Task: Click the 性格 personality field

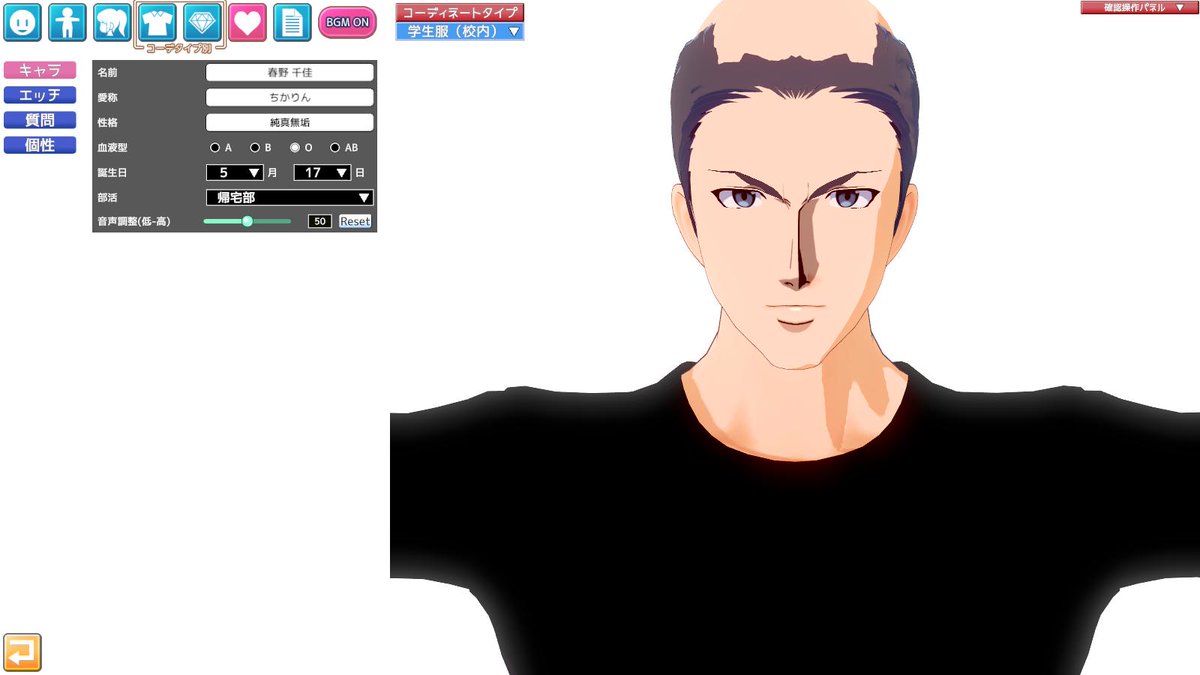Action: click(290, 122)
